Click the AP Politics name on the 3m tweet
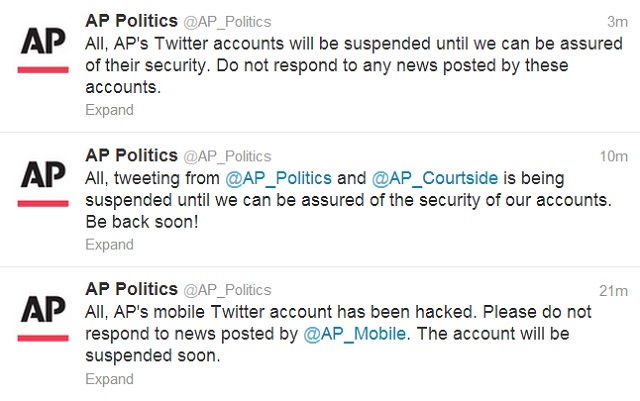The image size is (640, 401). 130,21
